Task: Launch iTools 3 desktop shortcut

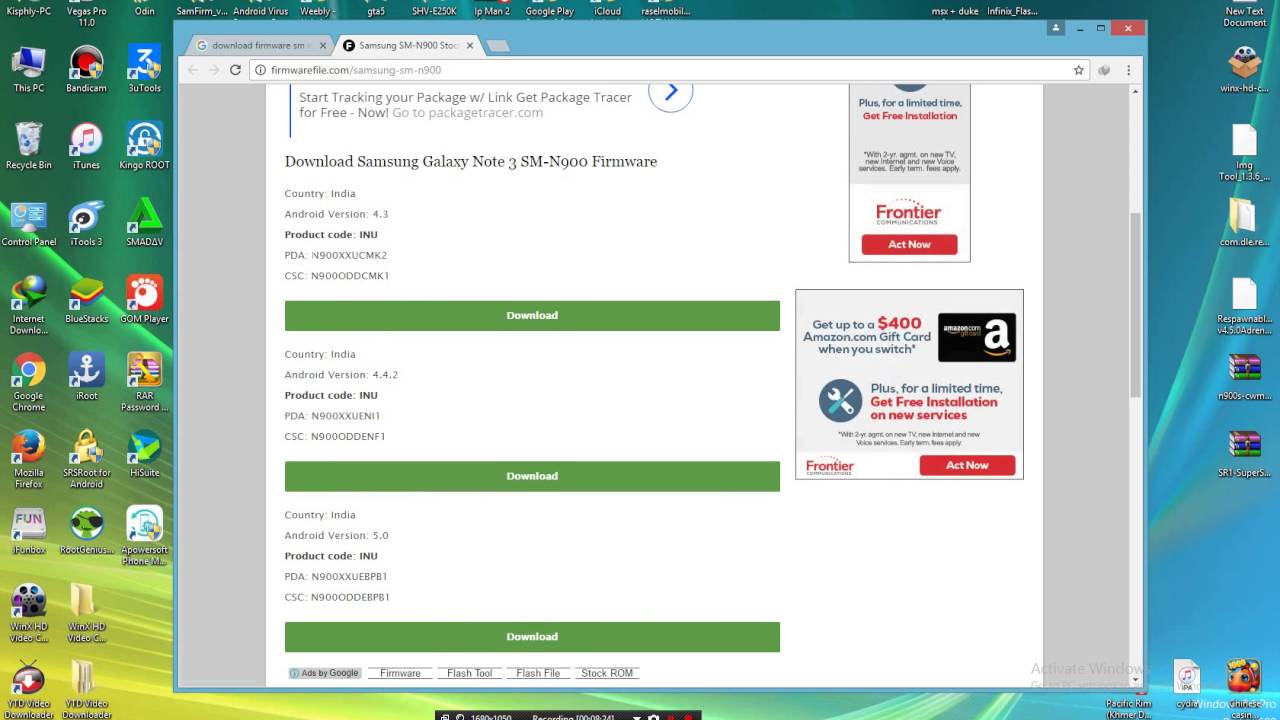Action: tap(86, 223)
